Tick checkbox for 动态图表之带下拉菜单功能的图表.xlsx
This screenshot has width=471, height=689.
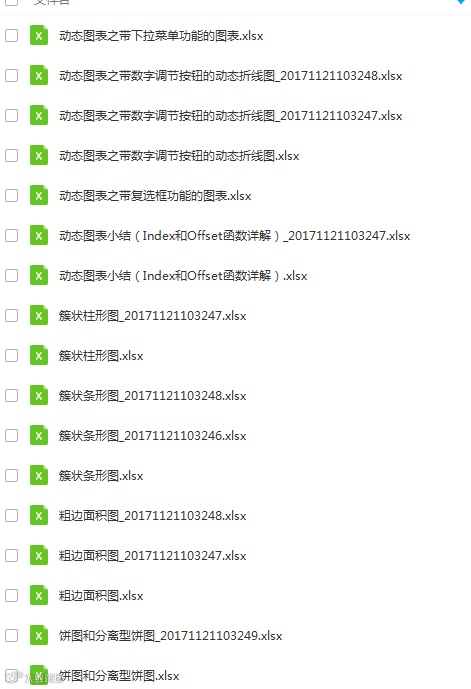click(x=11, y=36)
